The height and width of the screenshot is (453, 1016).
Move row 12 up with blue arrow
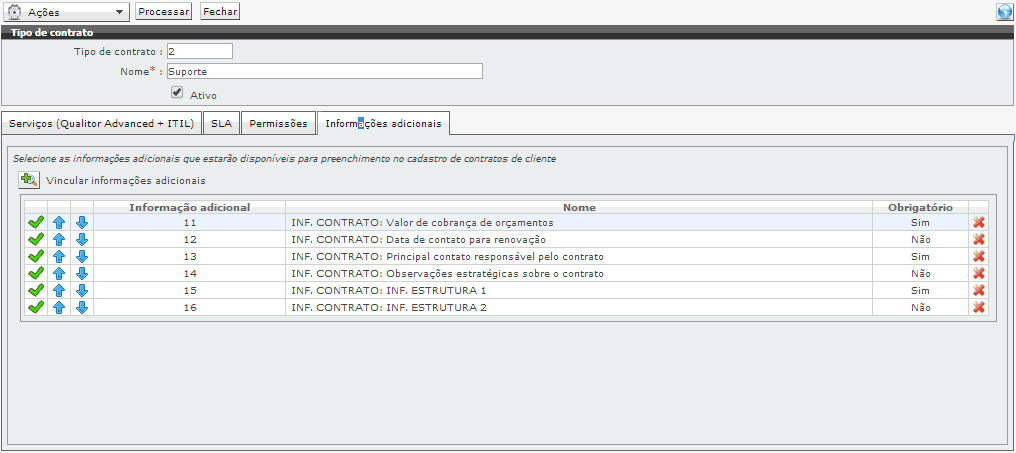click(59, 240)
